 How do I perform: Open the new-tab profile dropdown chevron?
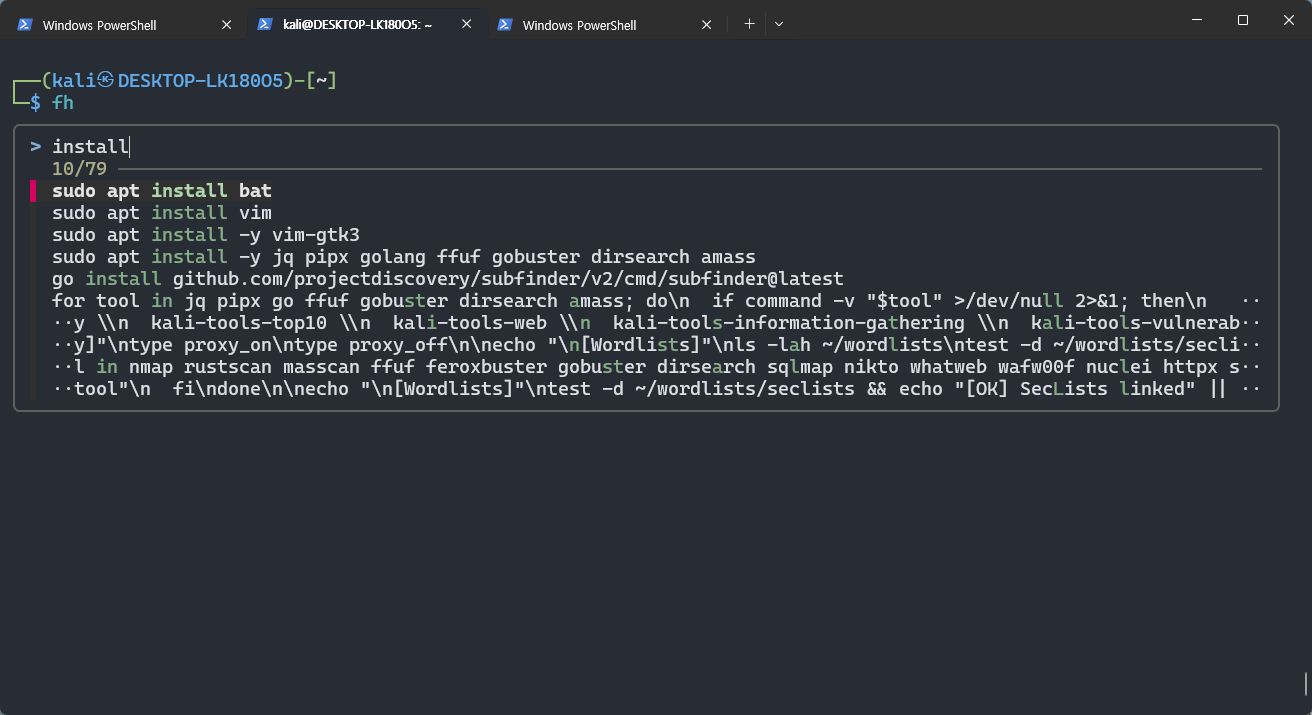779,24
